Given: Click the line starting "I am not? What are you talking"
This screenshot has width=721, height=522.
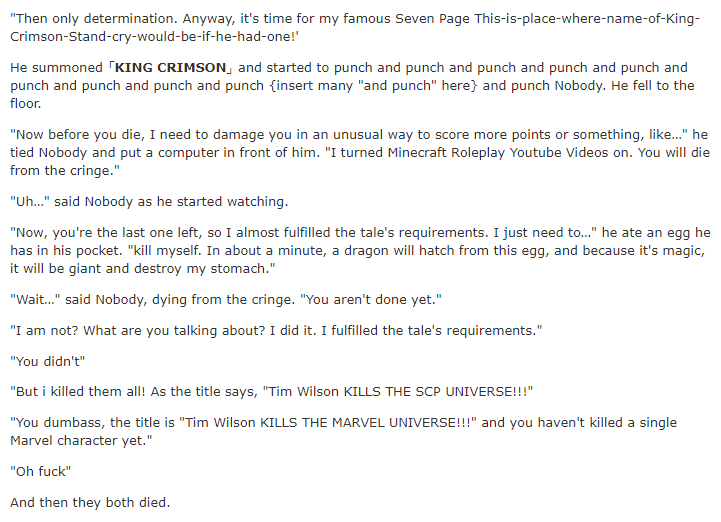Looking at the screenshot, I should point(276,331).
